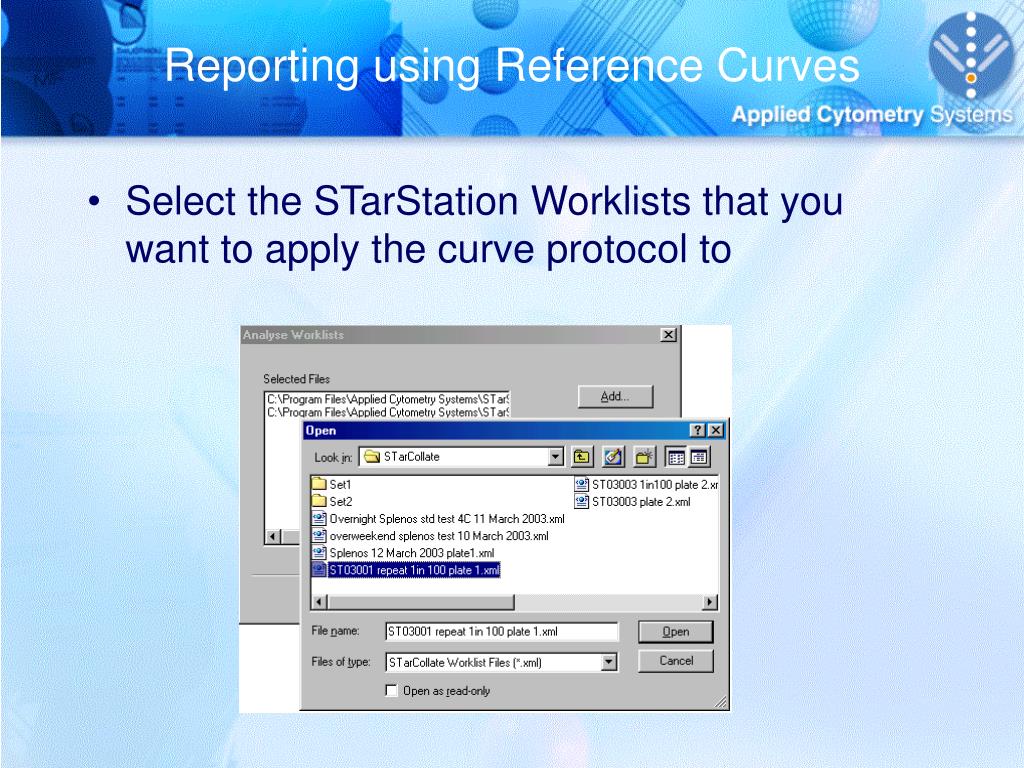Select the Set1 folder
The image size is (1024, 768).
click(332, 485)
